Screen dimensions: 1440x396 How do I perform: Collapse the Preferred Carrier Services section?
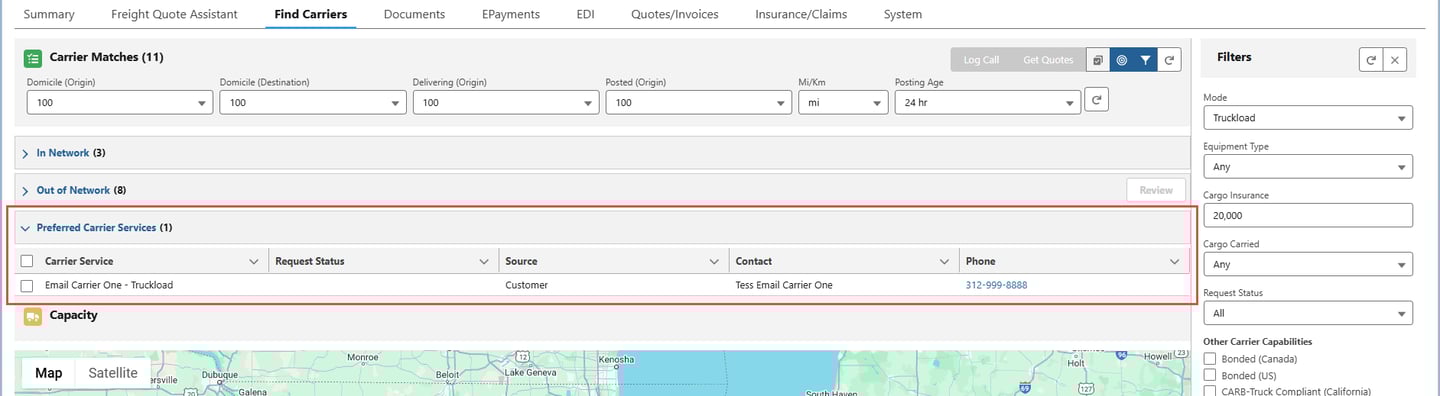coord(25,228)
